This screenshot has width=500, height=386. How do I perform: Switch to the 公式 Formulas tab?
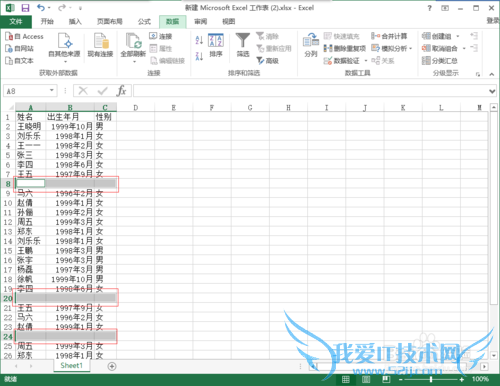144,22
